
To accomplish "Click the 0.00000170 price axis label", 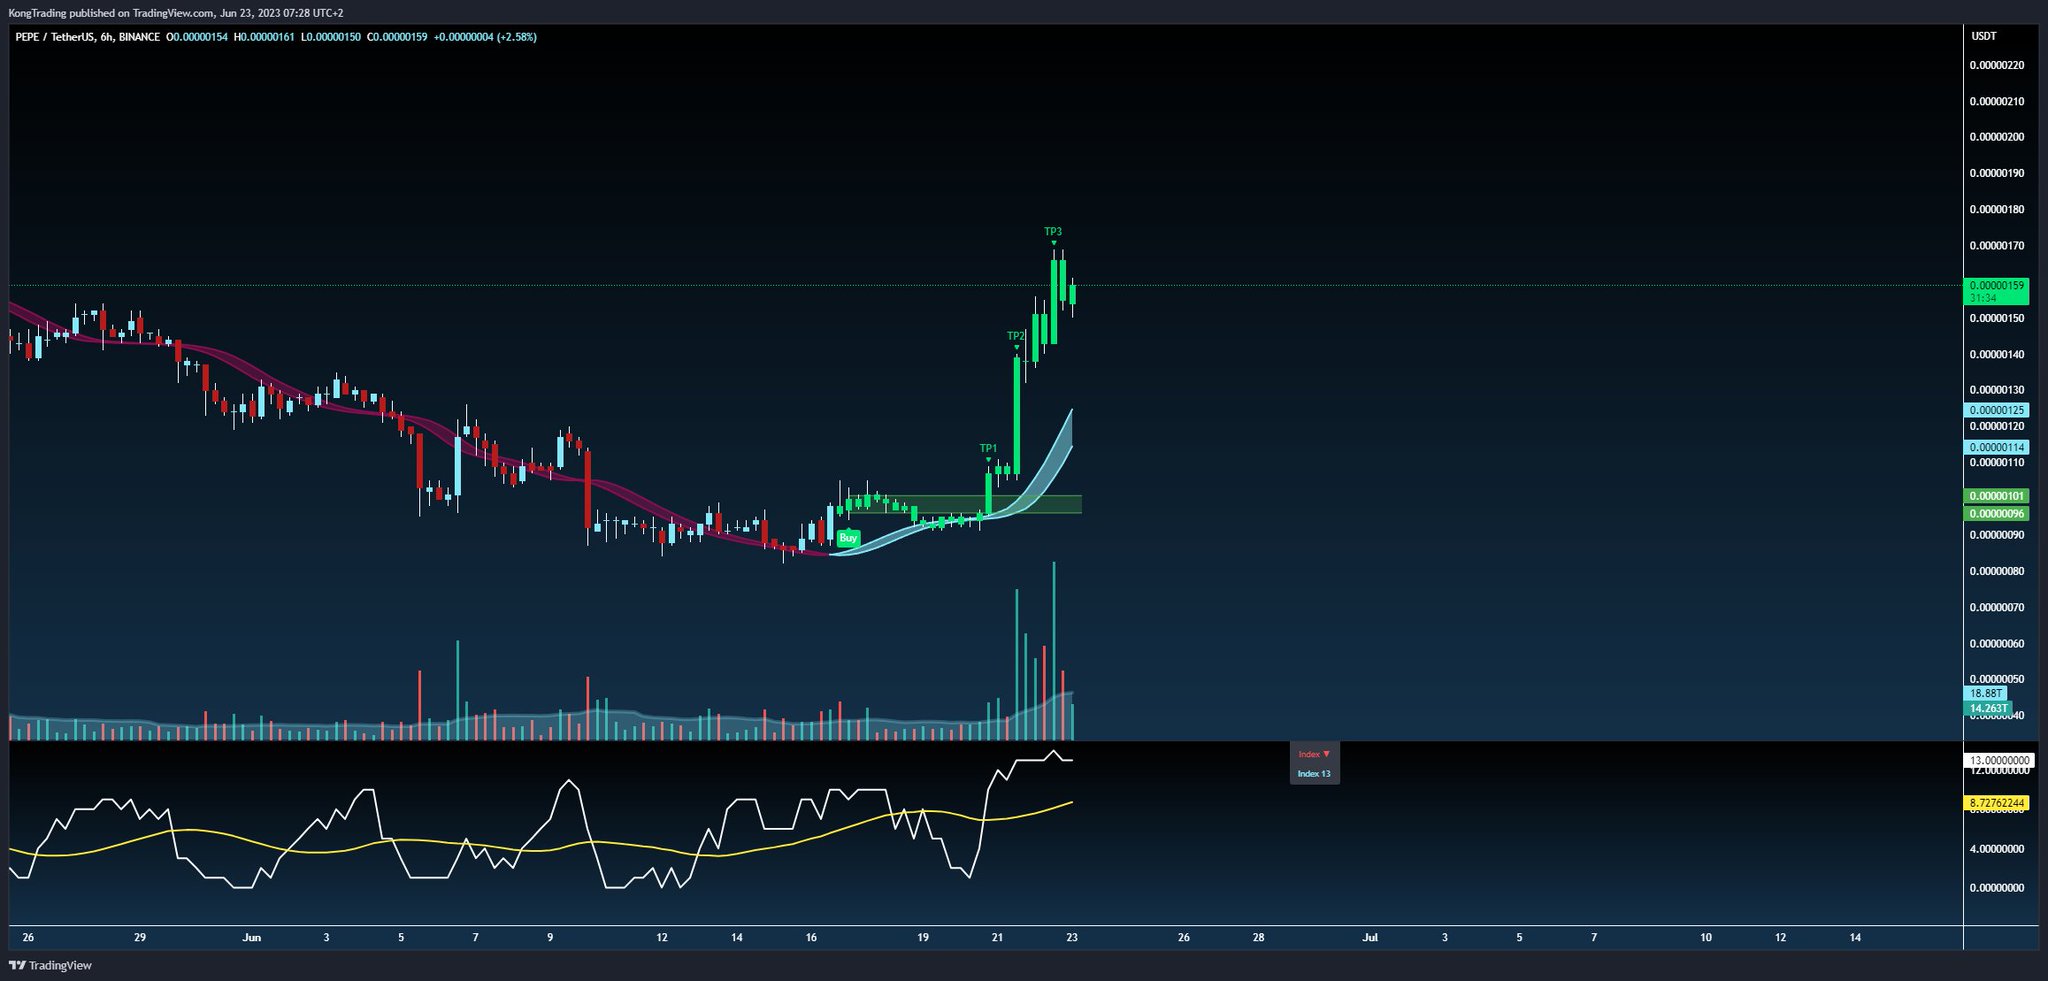I will (1997, 246).
